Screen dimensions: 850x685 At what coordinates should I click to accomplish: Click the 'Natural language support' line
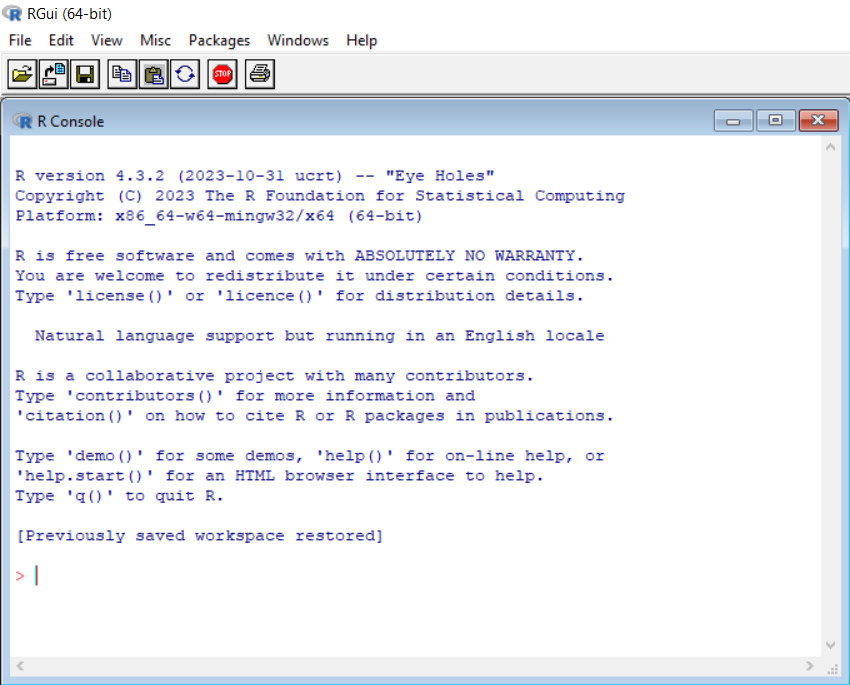point(320,336)
